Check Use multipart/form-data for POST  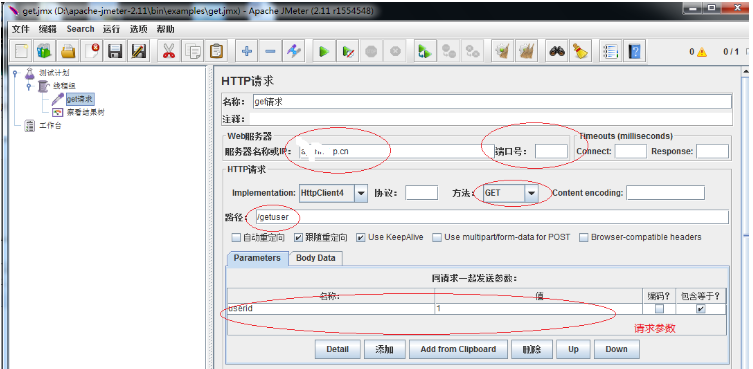(437, 237)
